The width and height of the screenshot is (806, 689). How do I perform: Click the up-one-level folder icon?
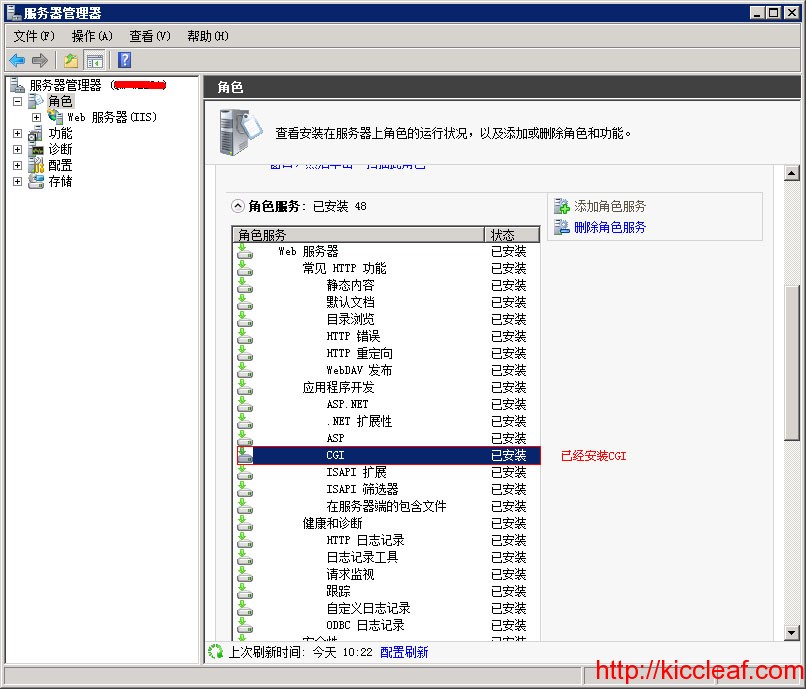pos(71,61)
